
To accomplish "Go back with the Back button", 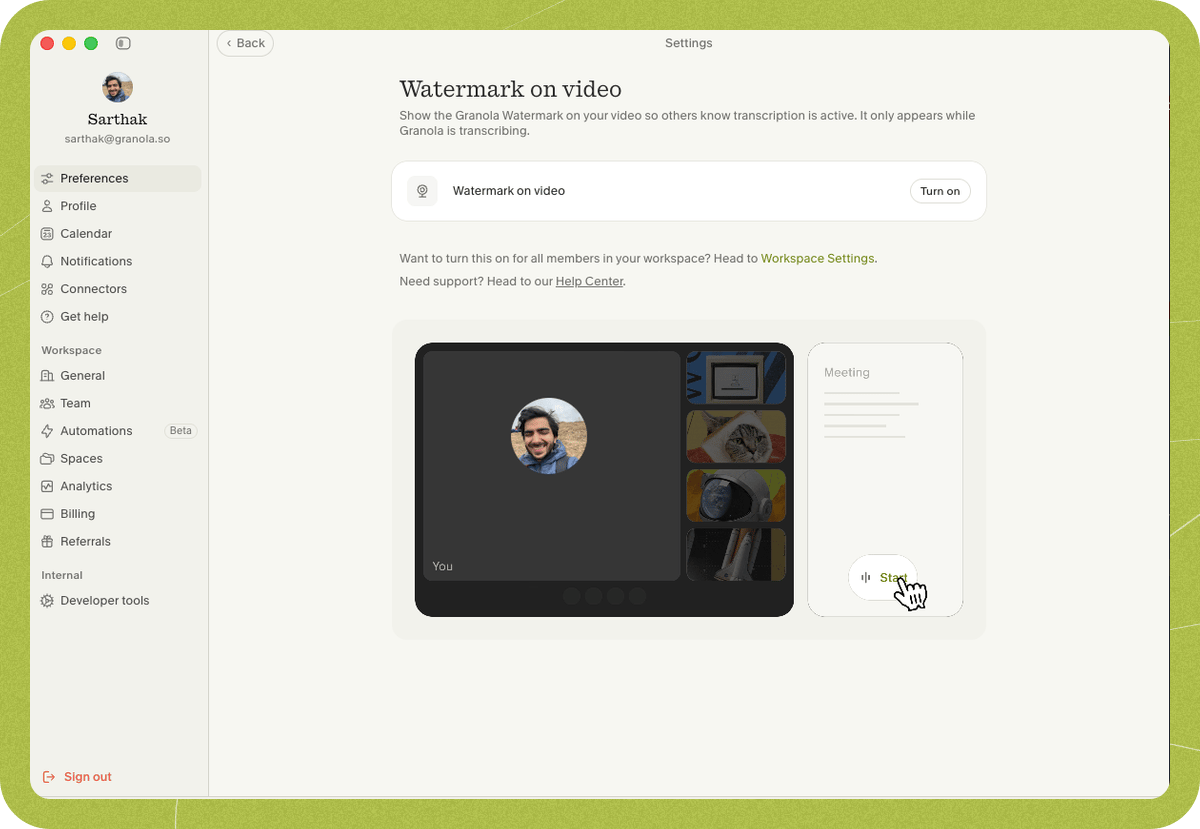I will (x=245, y=43).
